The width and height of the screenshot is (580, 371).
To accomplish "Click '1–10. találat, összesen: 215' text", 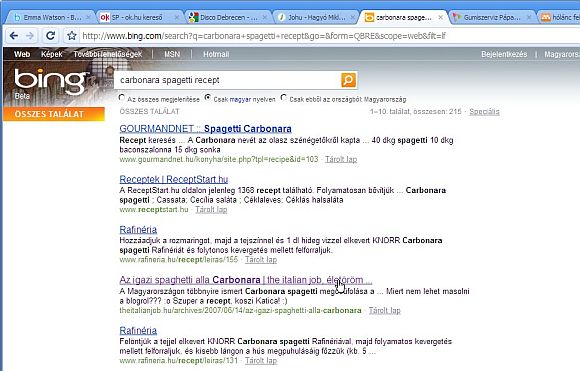I will (x=416, y=112).
